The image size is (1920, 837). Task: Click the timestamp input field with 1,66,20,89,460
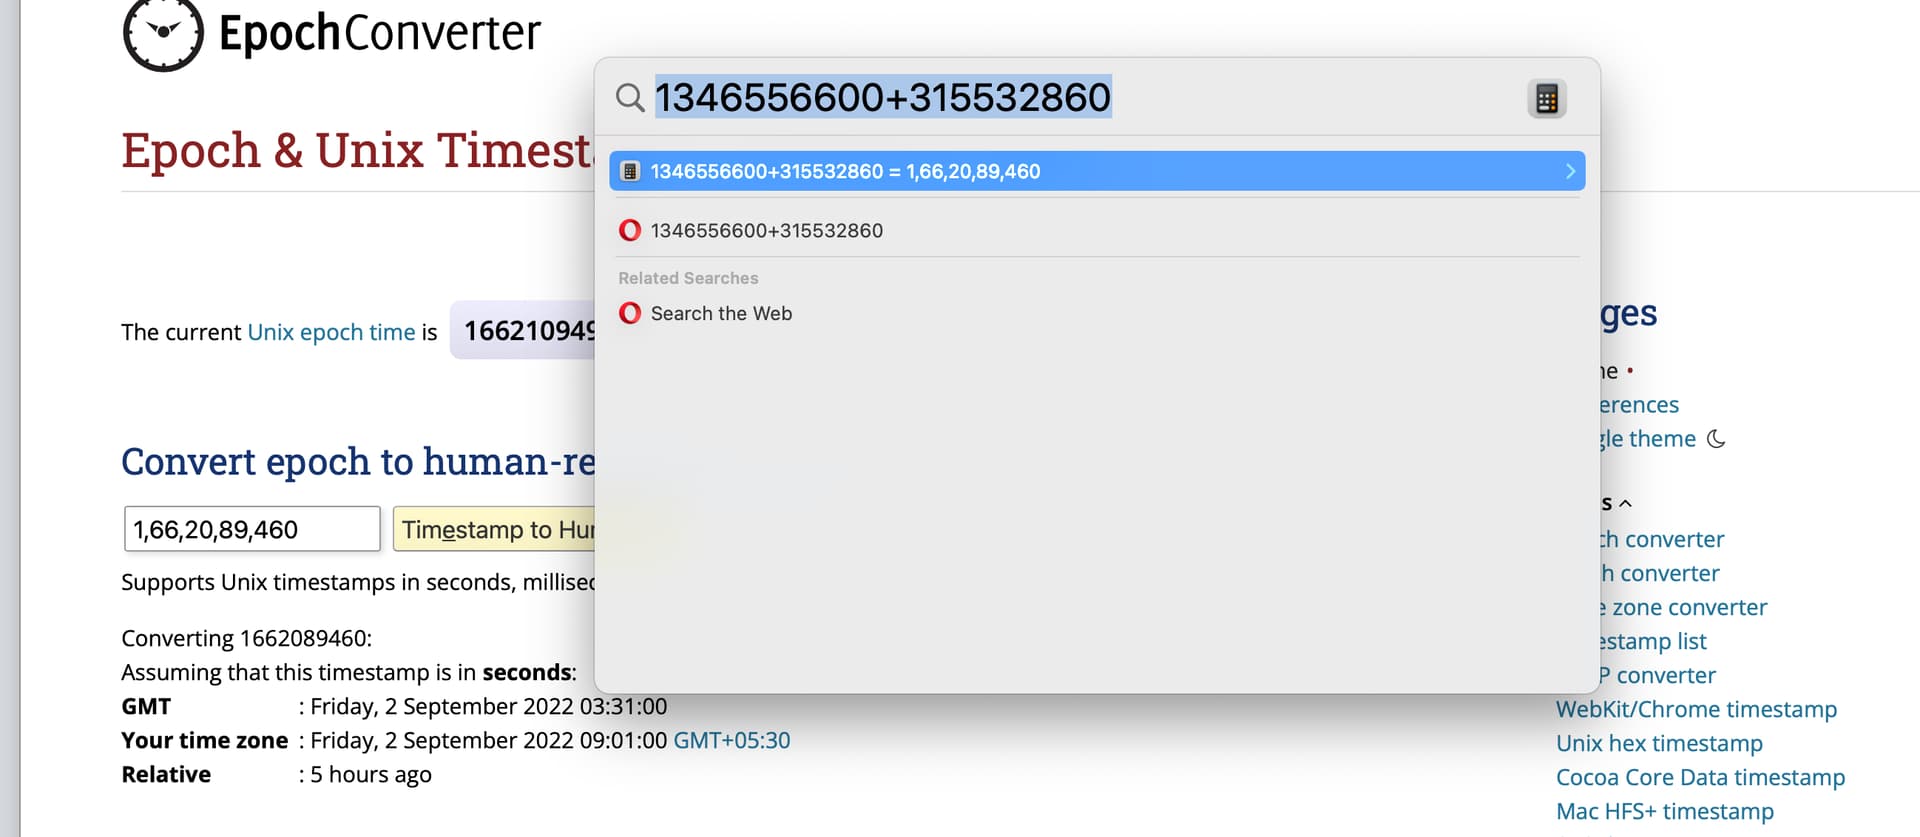point(252,529)
